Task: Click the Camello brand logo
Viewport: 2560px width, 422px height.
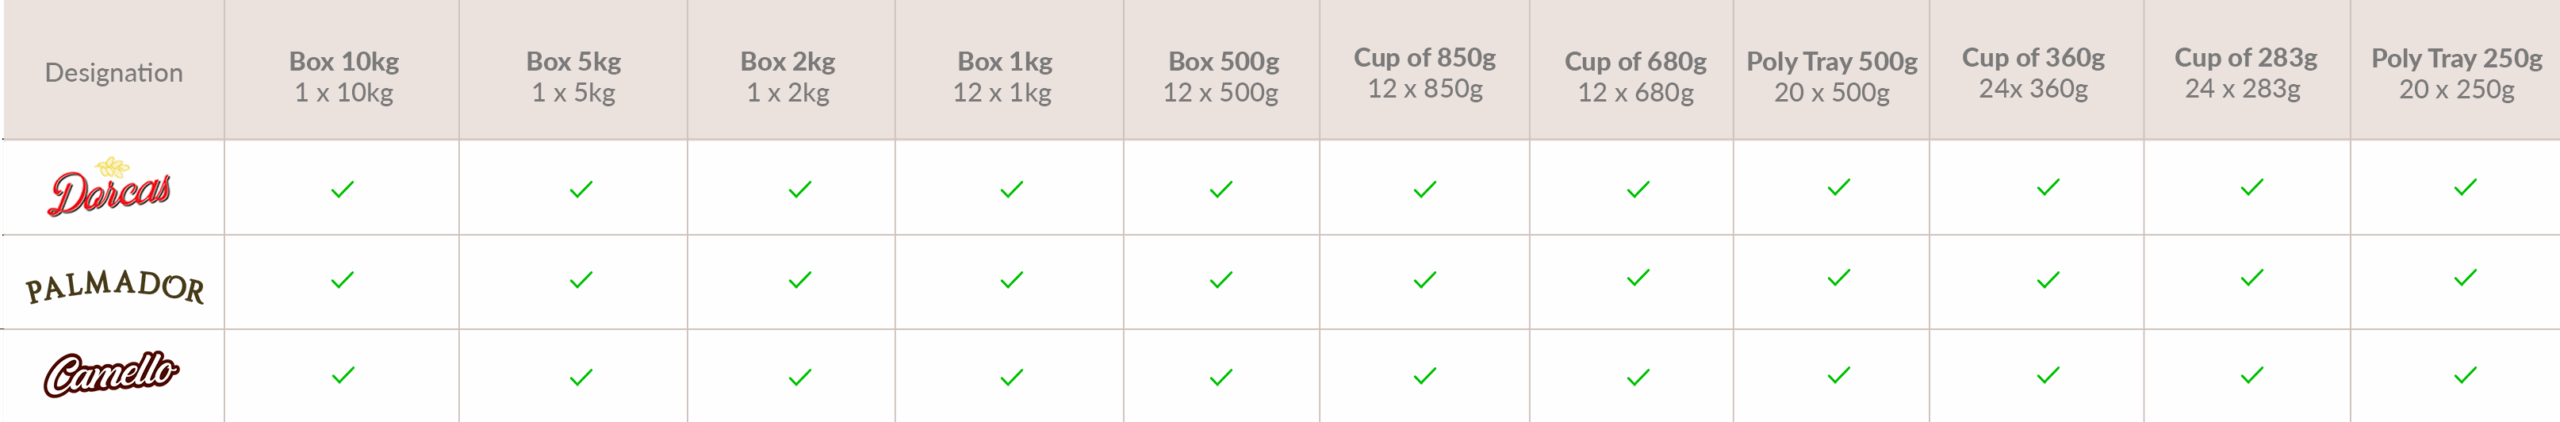Action: tap(111, 374)
